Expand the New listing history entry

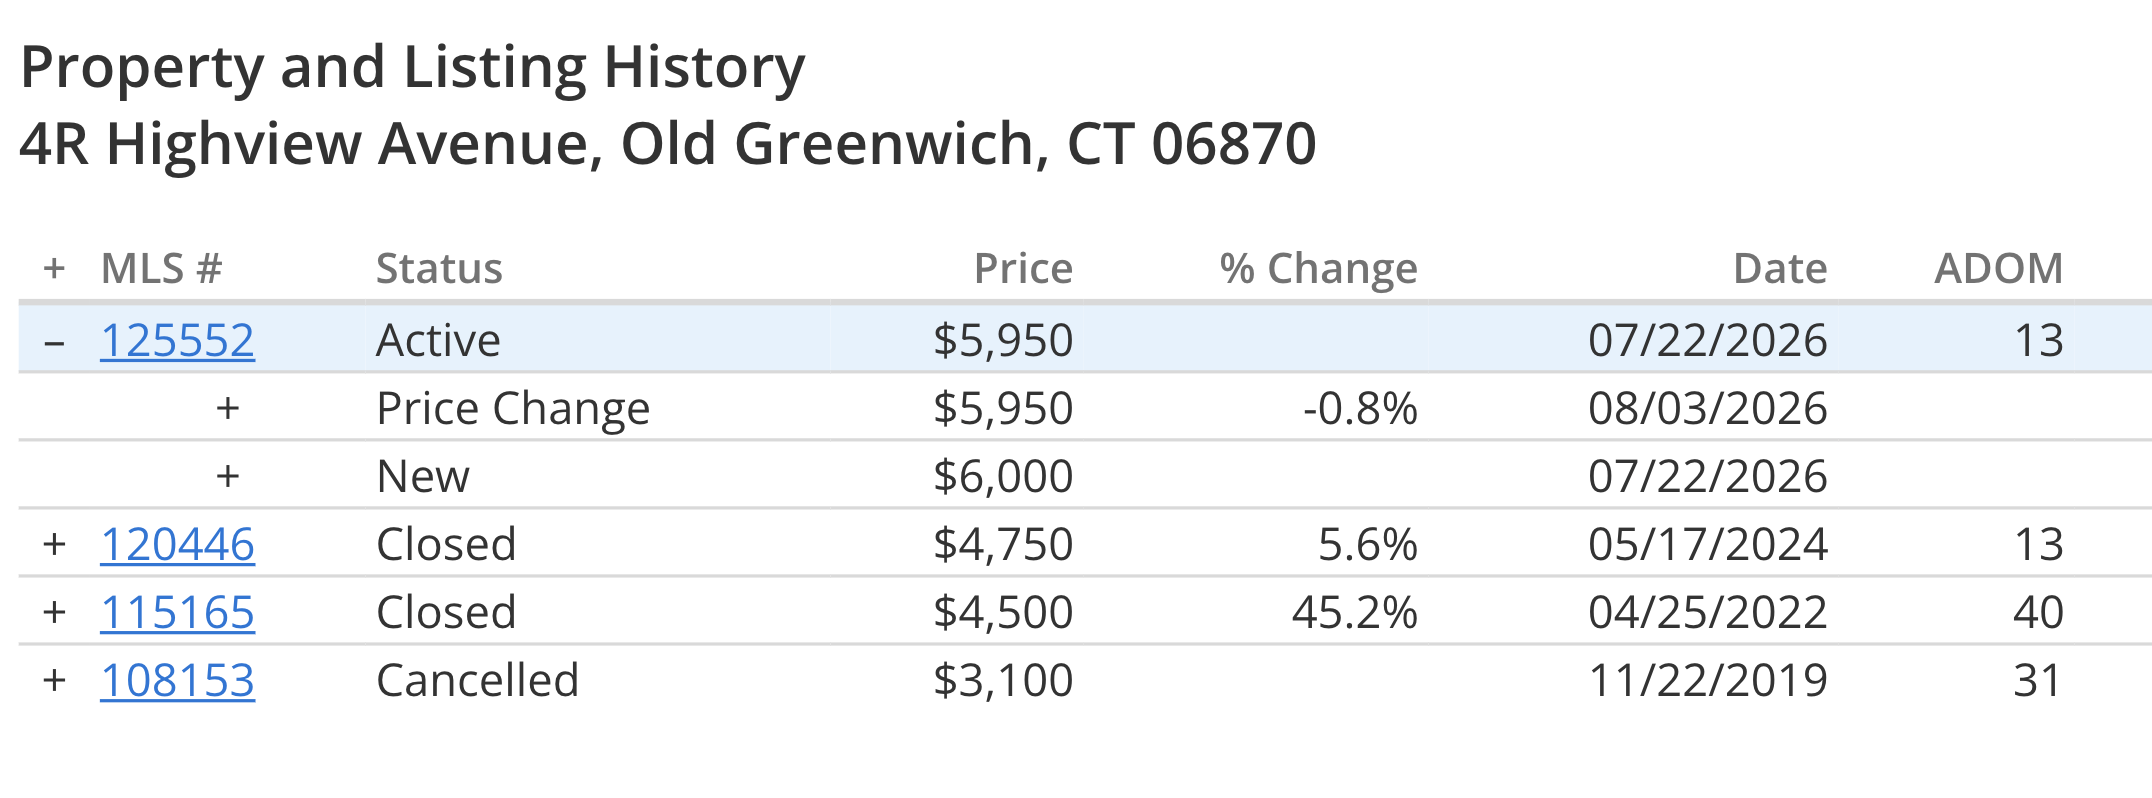coord(228,476)
